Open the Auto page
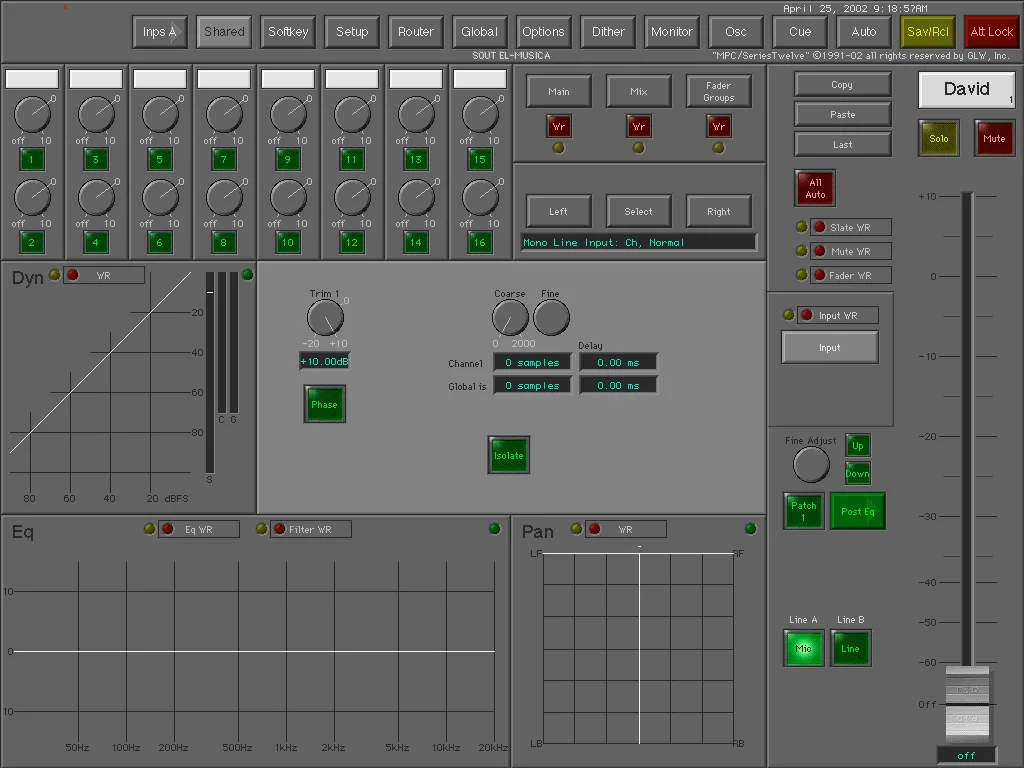Viewport: 1024px width, 768px height. click(x=863, y=31)
